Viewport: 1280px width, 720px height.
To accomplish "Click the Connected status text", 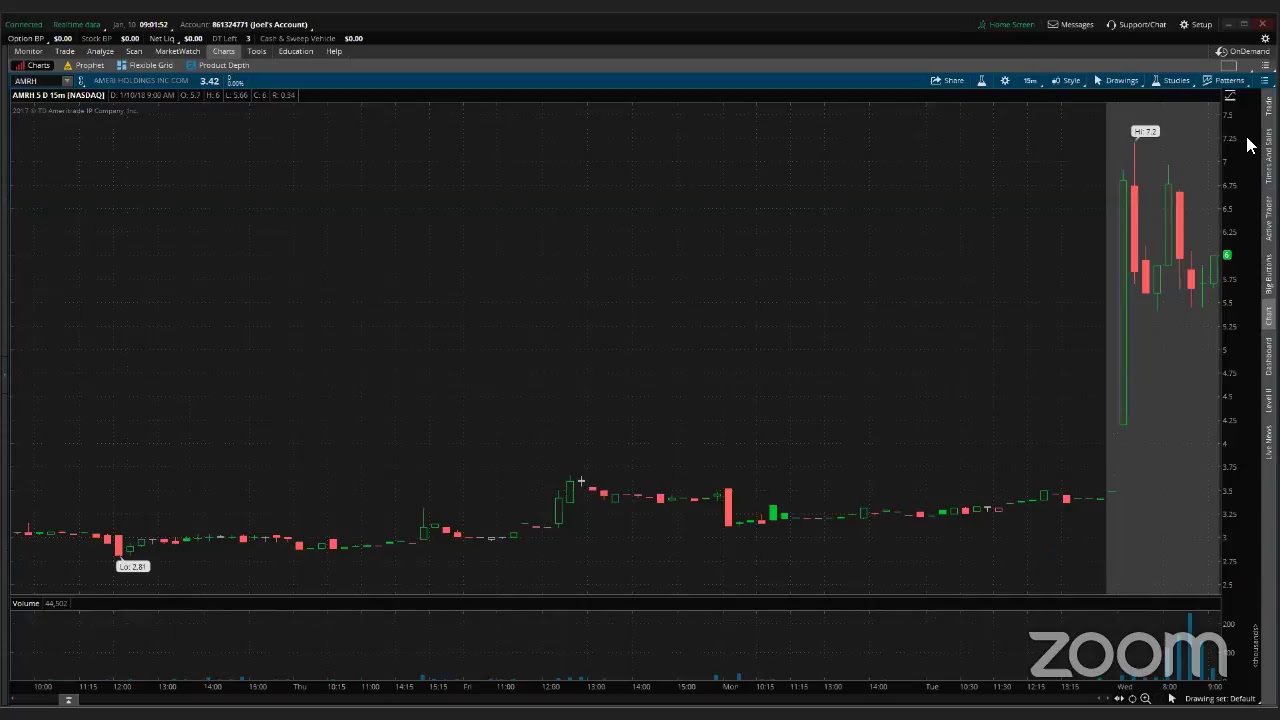I will [23, 24].
